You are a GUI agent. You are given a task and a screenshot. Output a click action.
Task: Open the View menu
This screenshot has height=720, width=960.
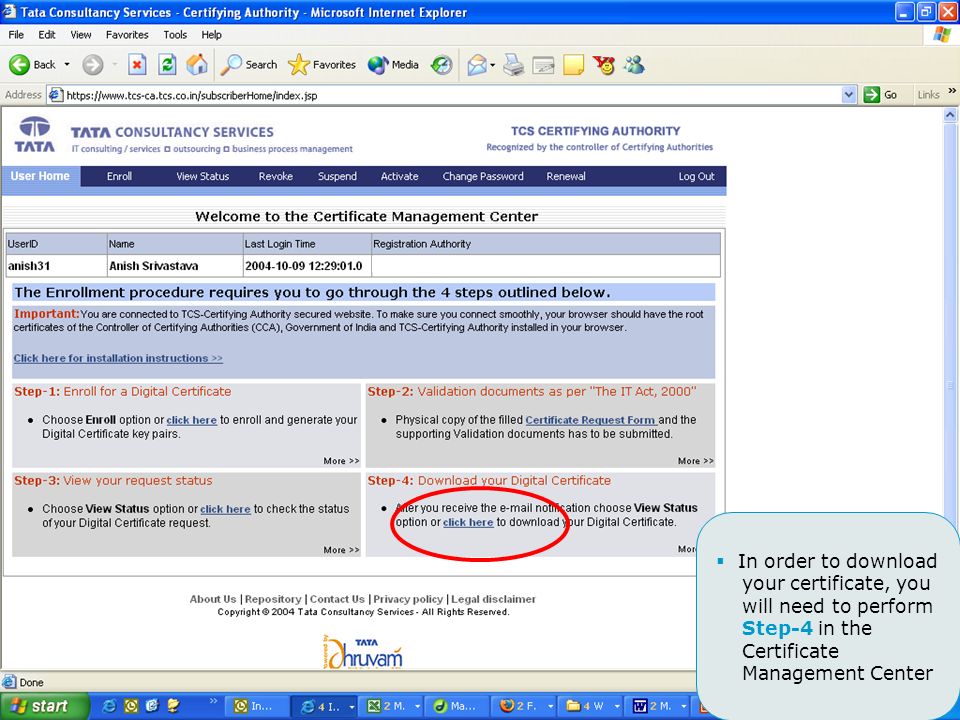80,35
